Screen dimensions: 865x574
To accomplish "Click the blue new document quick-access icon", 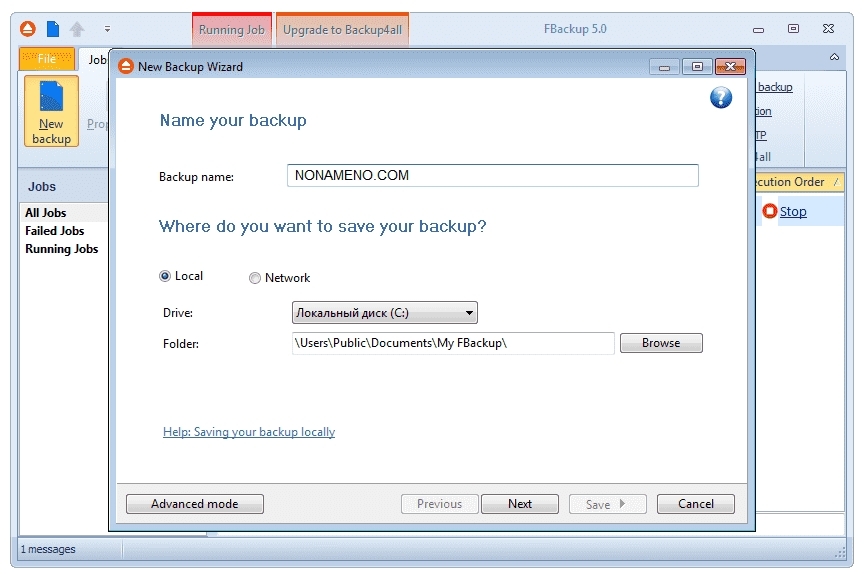I will coord(53,29).
